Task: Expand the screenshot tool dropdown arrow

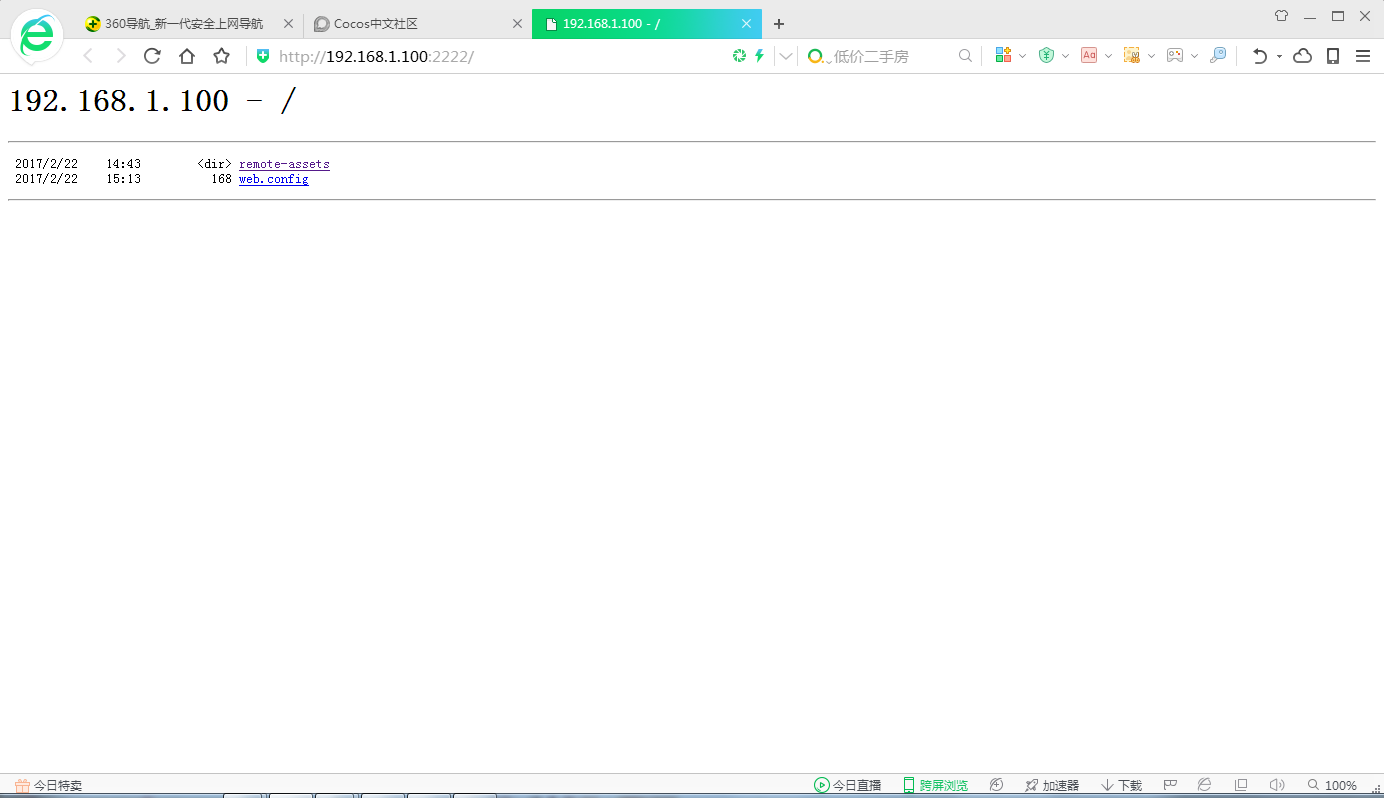Action: (x=1152, y=56)
